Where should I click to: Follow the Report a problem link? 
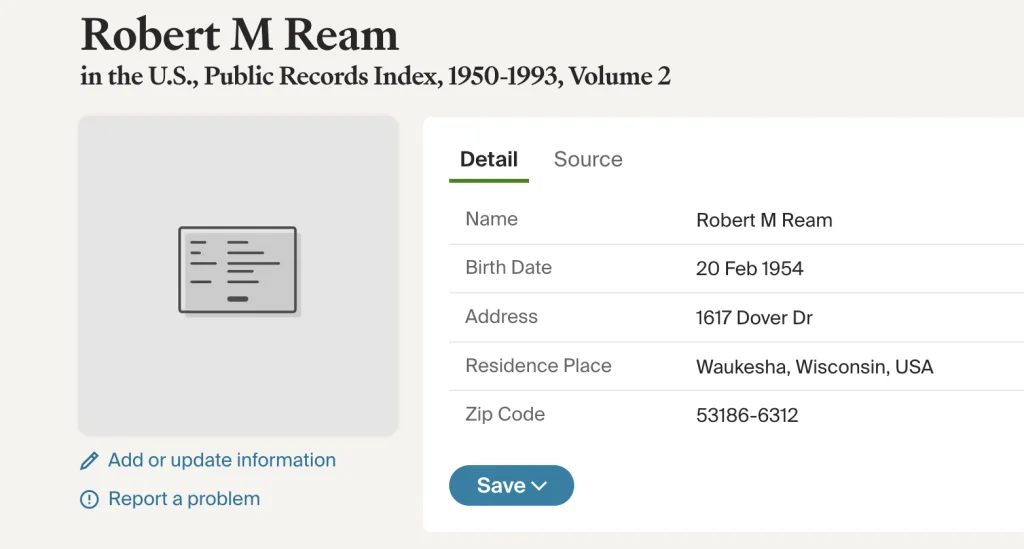pos(184,499)
